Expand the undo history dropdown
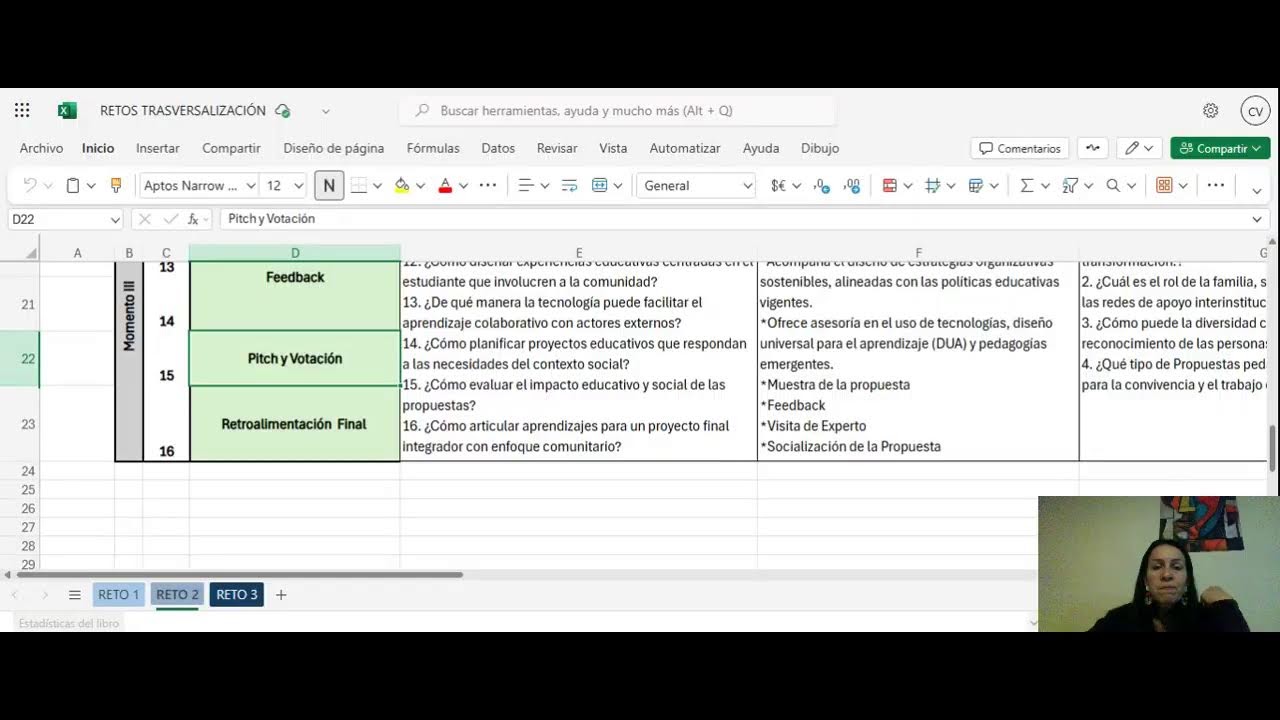Viewport: 1280px width, 720px height. [48, 186]
